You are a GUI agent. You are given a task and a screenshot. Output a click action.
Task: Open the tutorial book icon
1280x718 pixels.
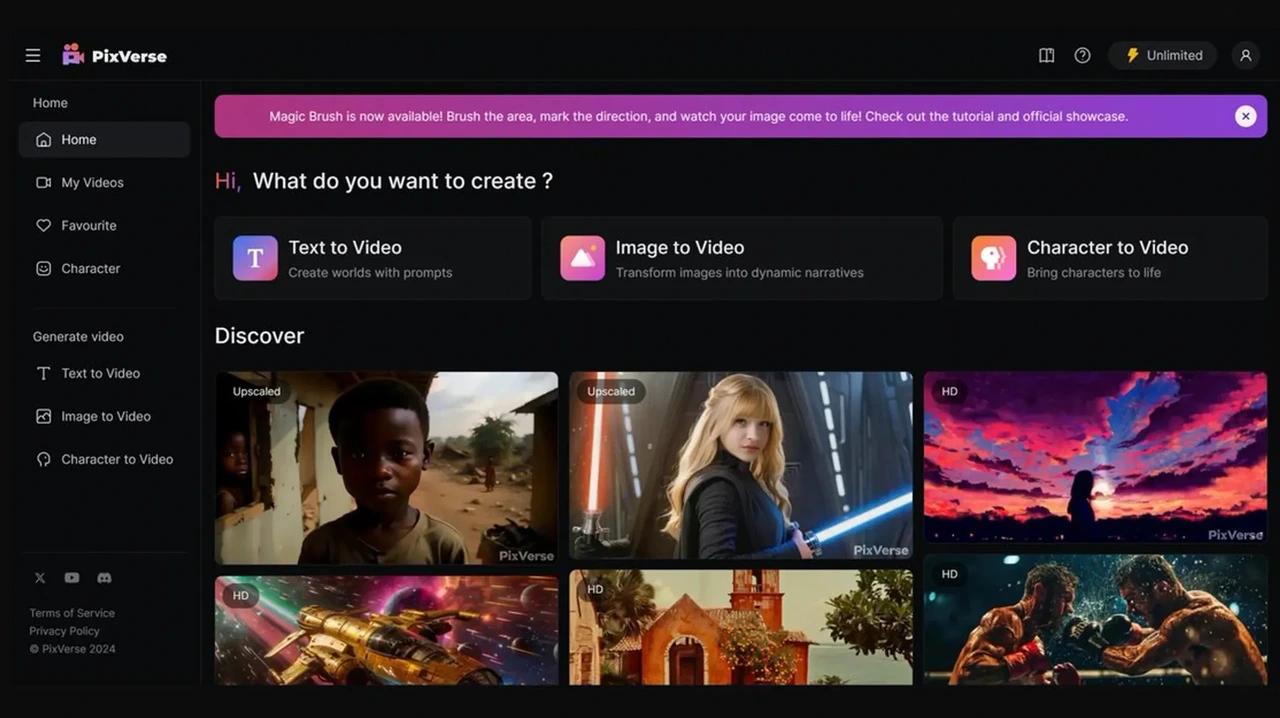1046,56
